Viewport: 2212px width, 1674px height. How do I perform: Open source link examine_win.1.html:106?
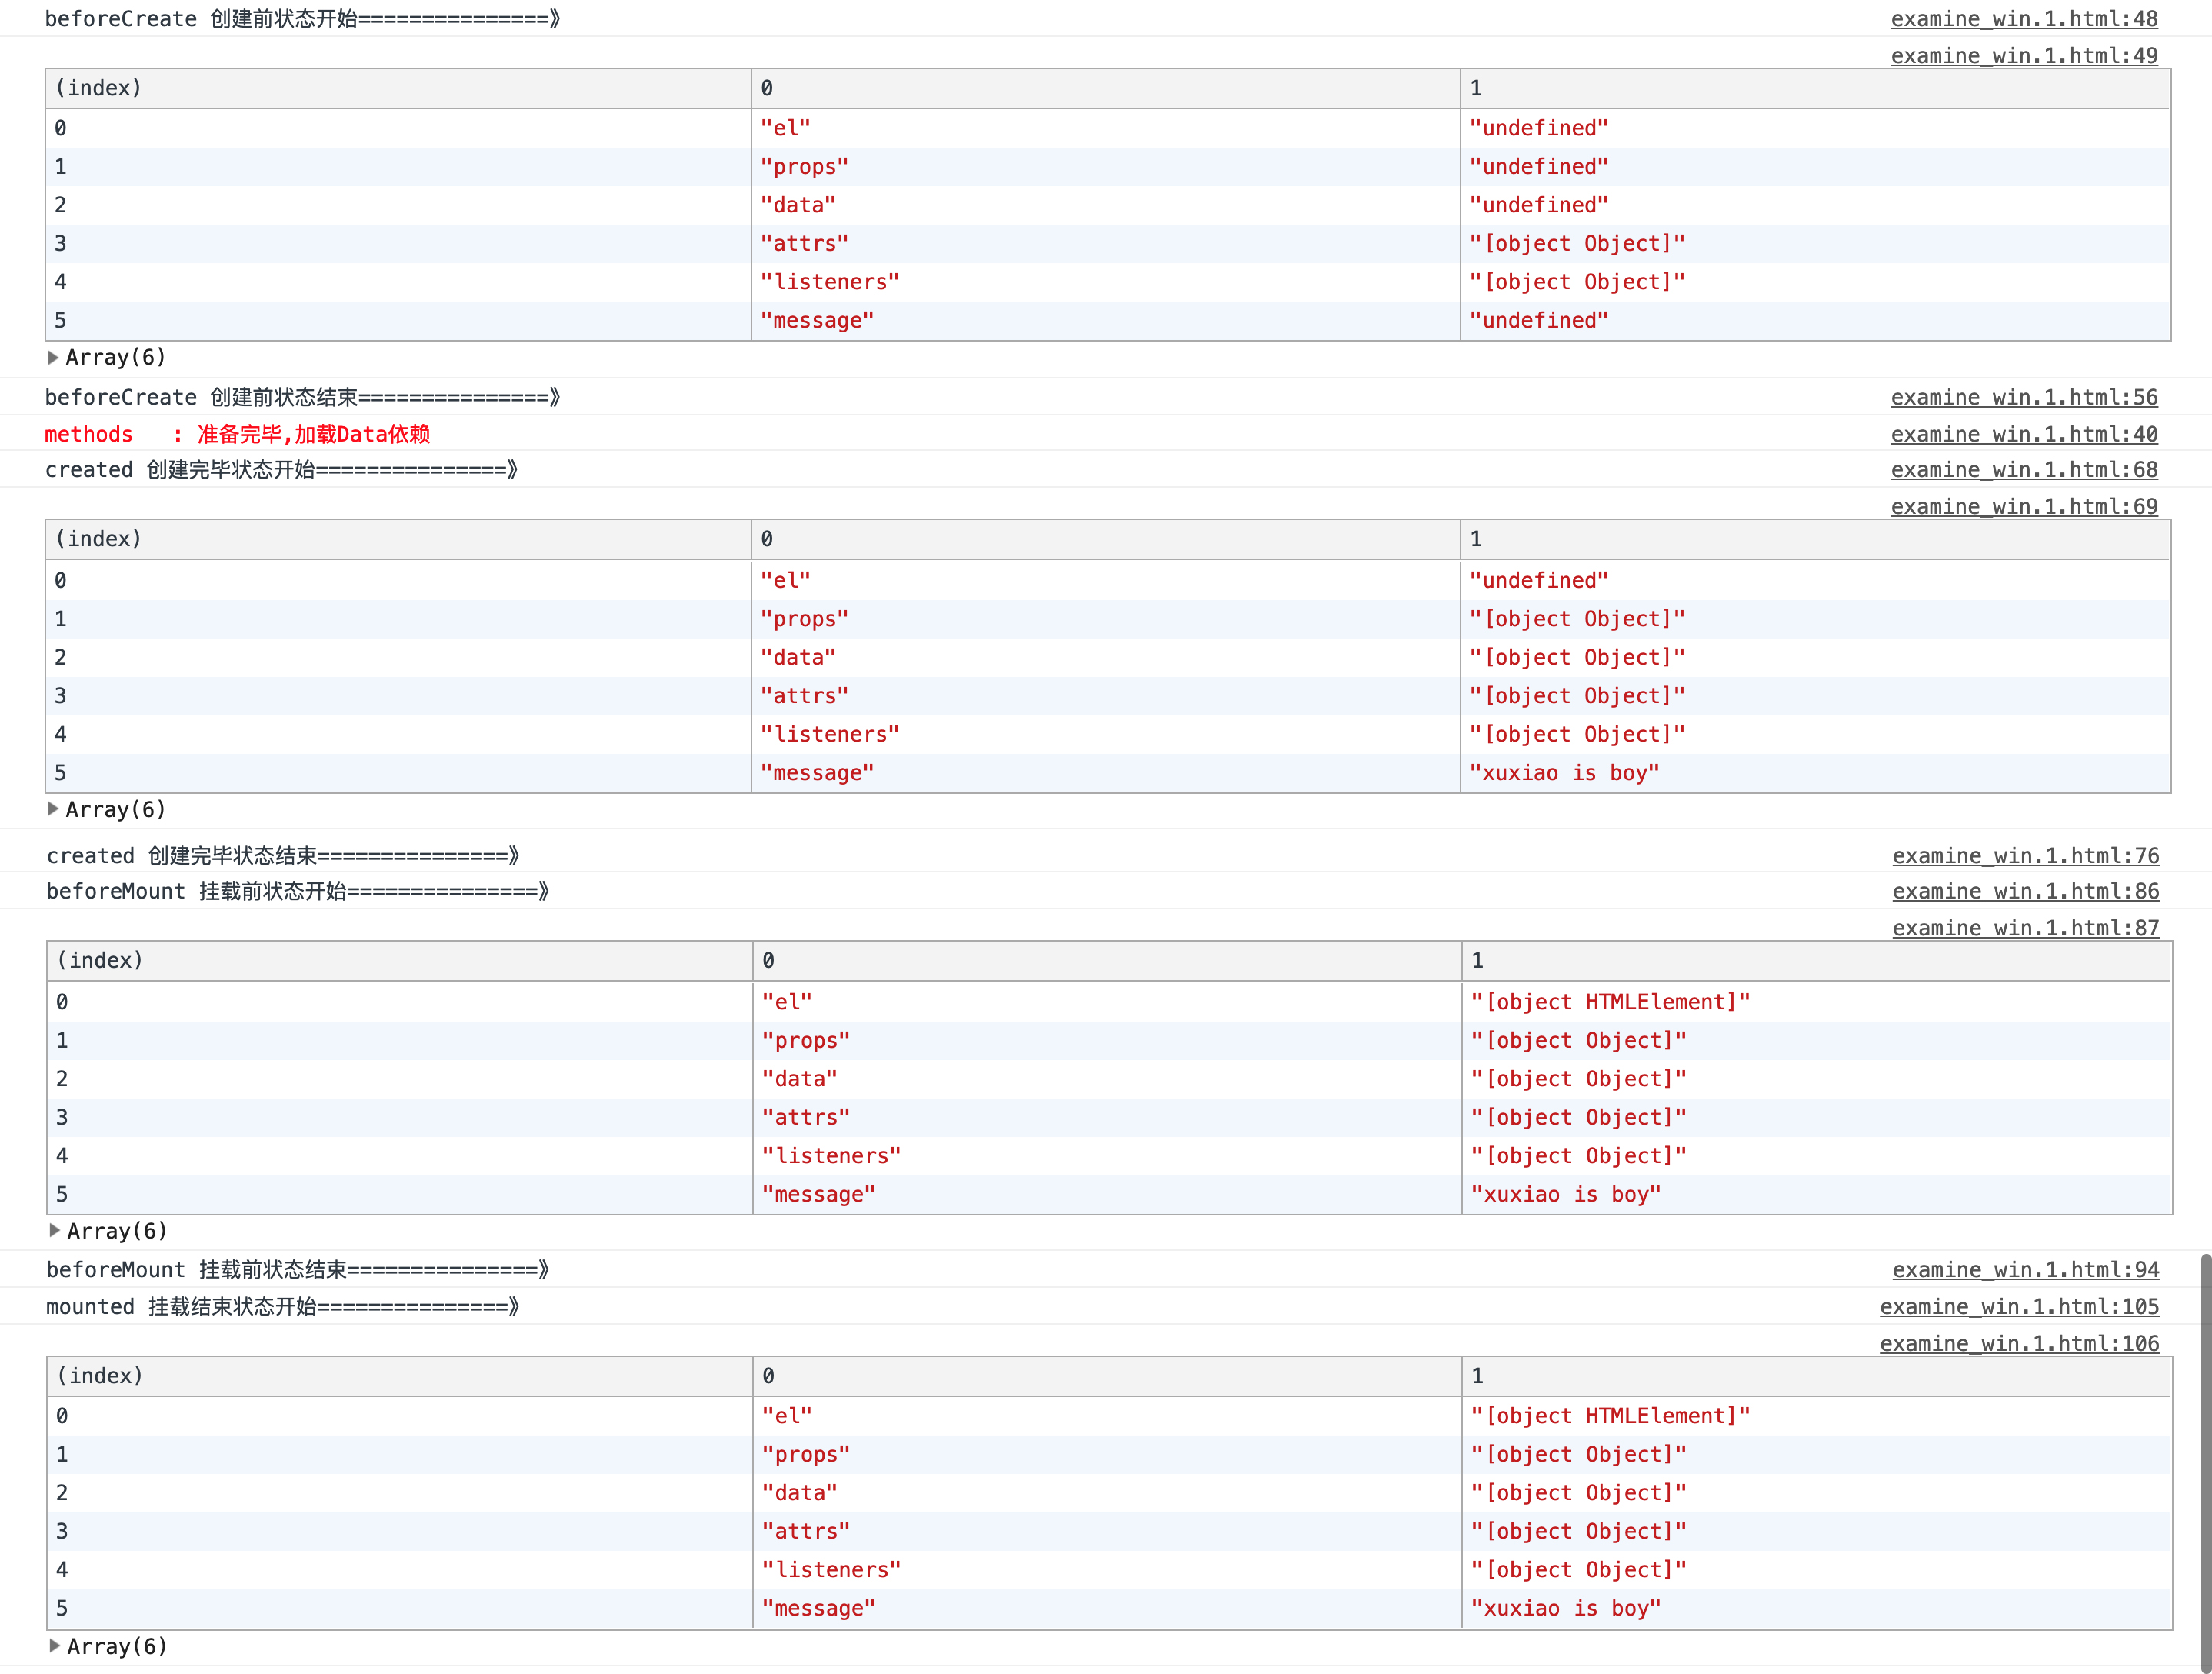2018,1344
